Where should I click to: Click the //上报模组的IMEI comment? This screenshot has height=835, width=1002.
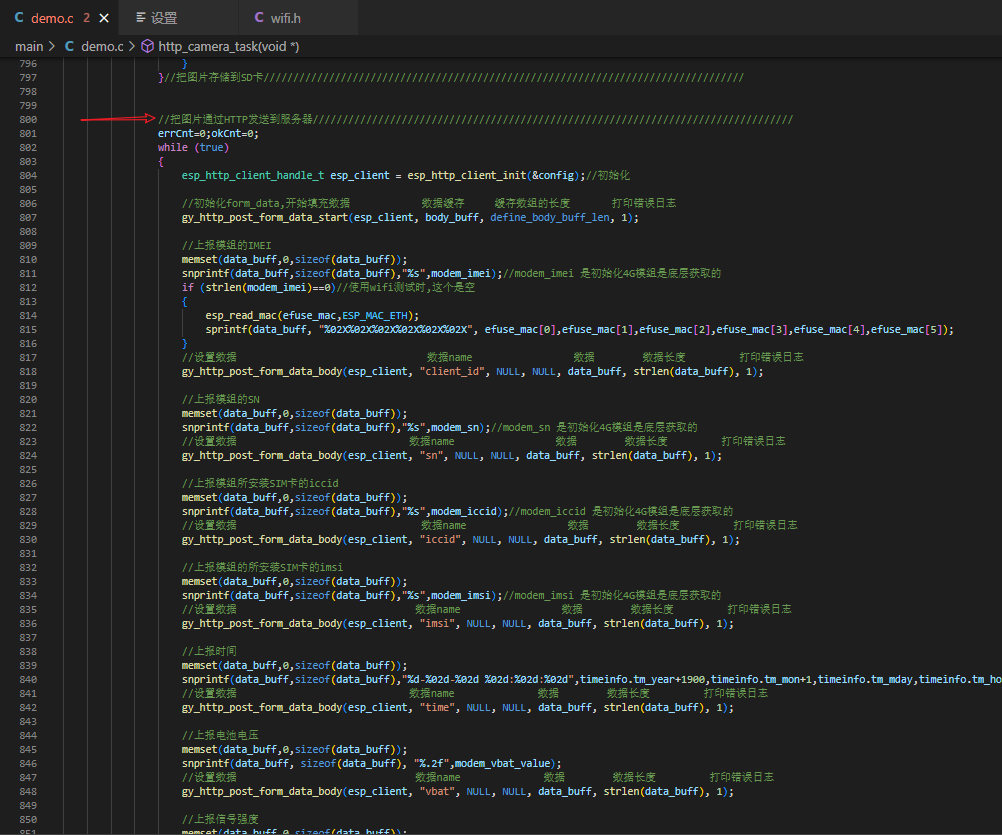click(x=226, y=245)
